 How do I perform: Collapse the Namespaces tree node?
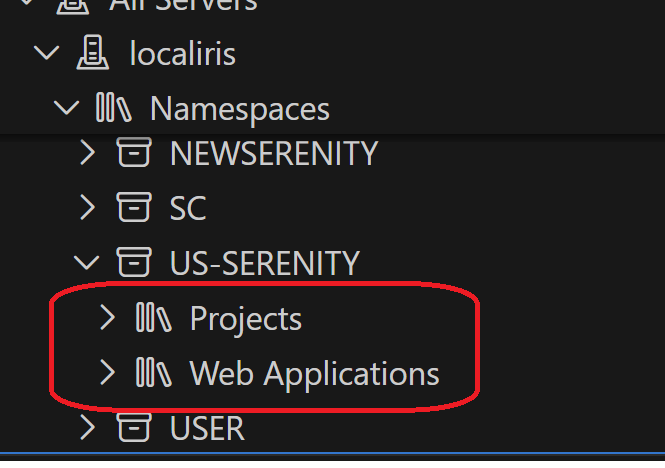(x=67, y=107)
